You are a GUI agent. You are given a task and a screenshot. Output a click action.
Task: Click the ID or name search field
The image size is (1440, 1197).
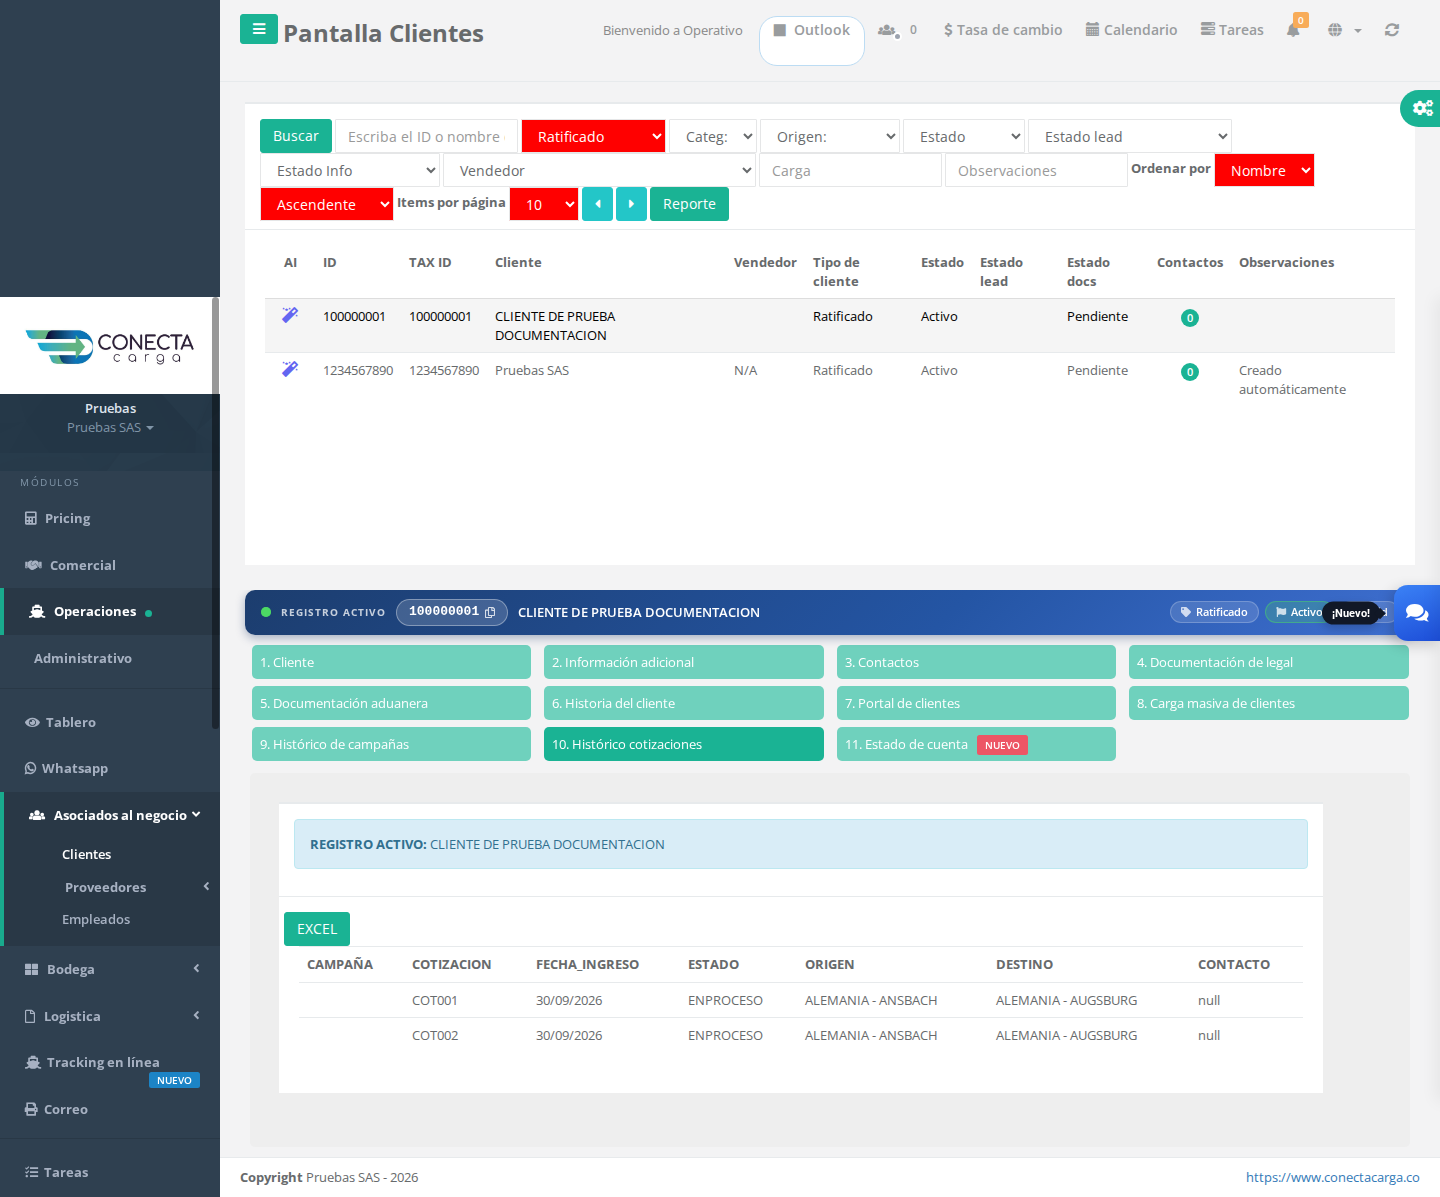coord(427,136)
